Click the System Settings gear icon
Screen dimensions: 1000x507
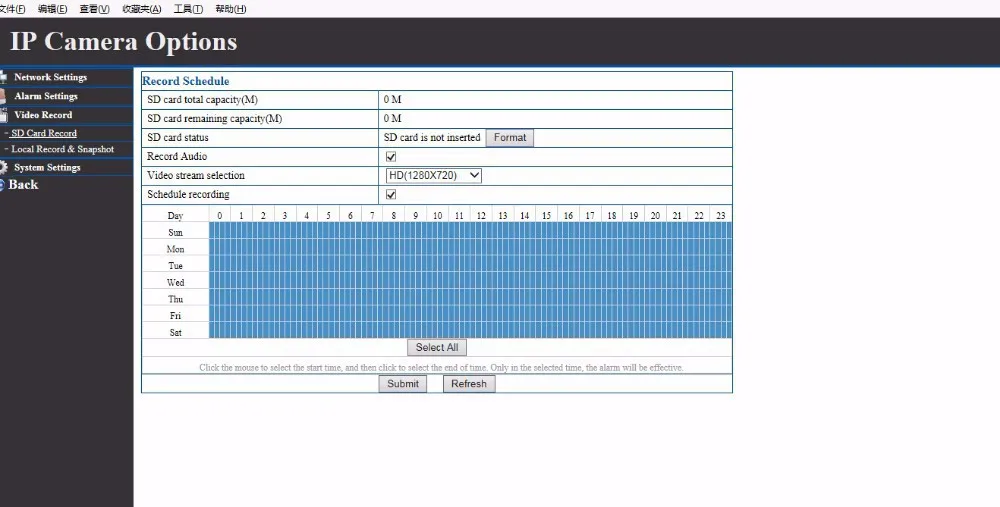pyautogui.click(x=3, y=168)
